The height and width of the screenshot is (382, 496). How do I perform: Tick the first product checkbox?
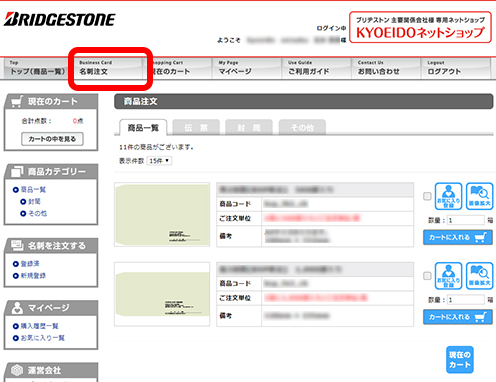click(427, 196)
